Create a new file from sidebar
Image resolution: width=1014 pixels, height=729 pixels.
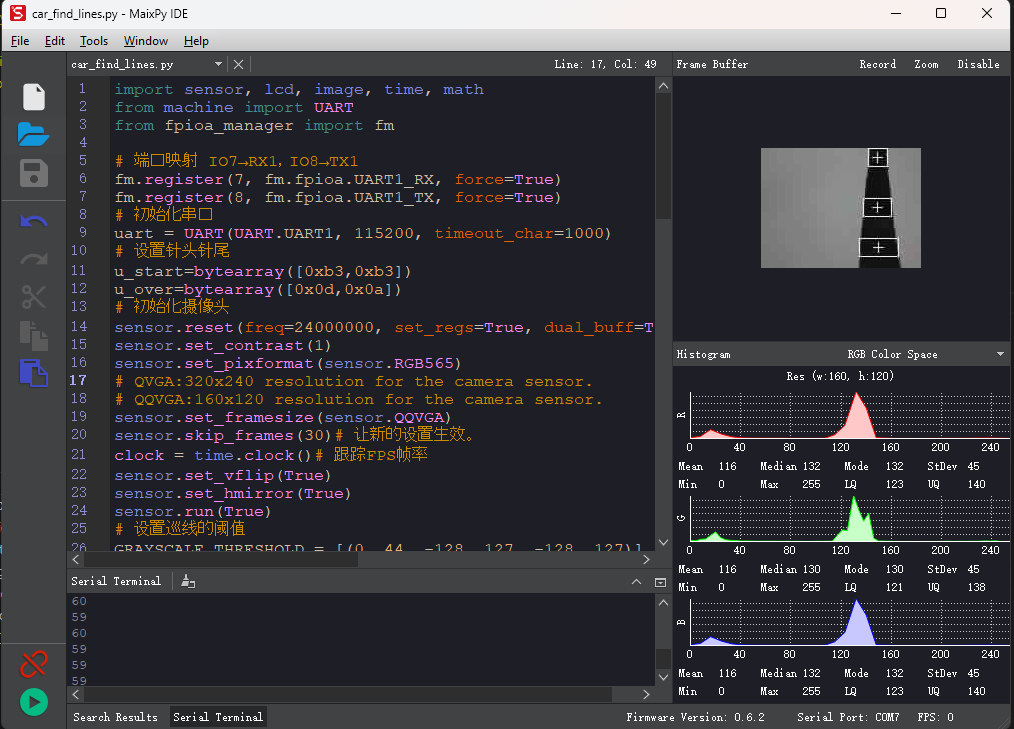[x=34, y=97]
